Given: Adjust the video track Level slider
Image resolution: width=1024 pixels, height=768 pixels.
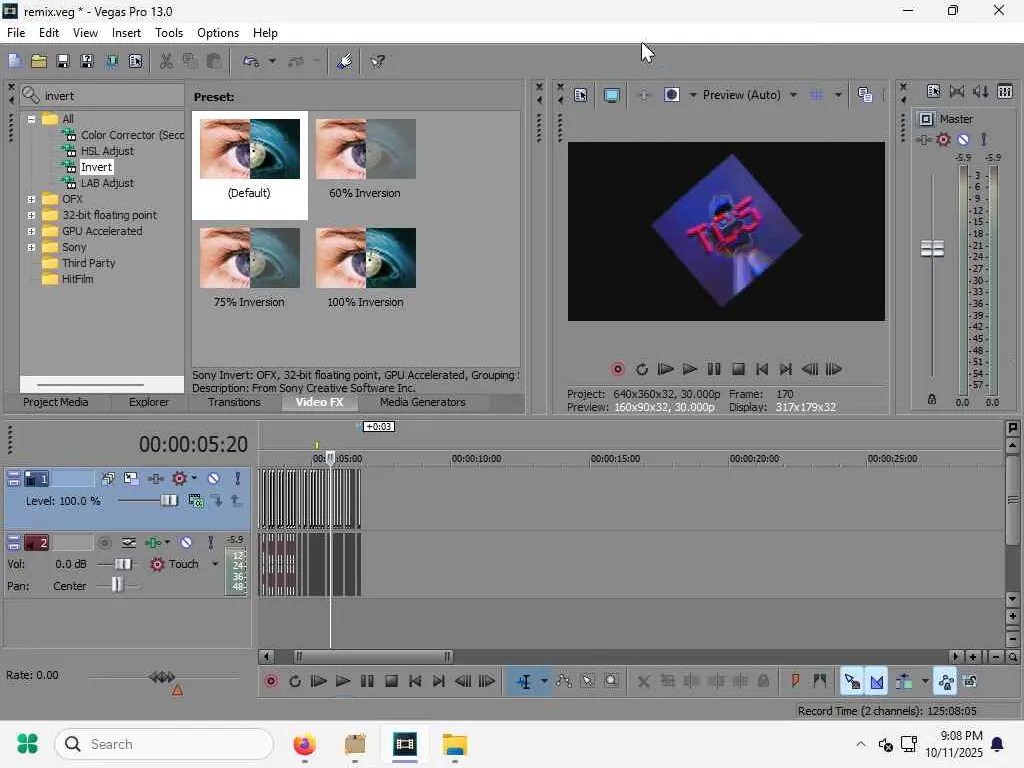Looking at the screenshot, I should (168, 501).
